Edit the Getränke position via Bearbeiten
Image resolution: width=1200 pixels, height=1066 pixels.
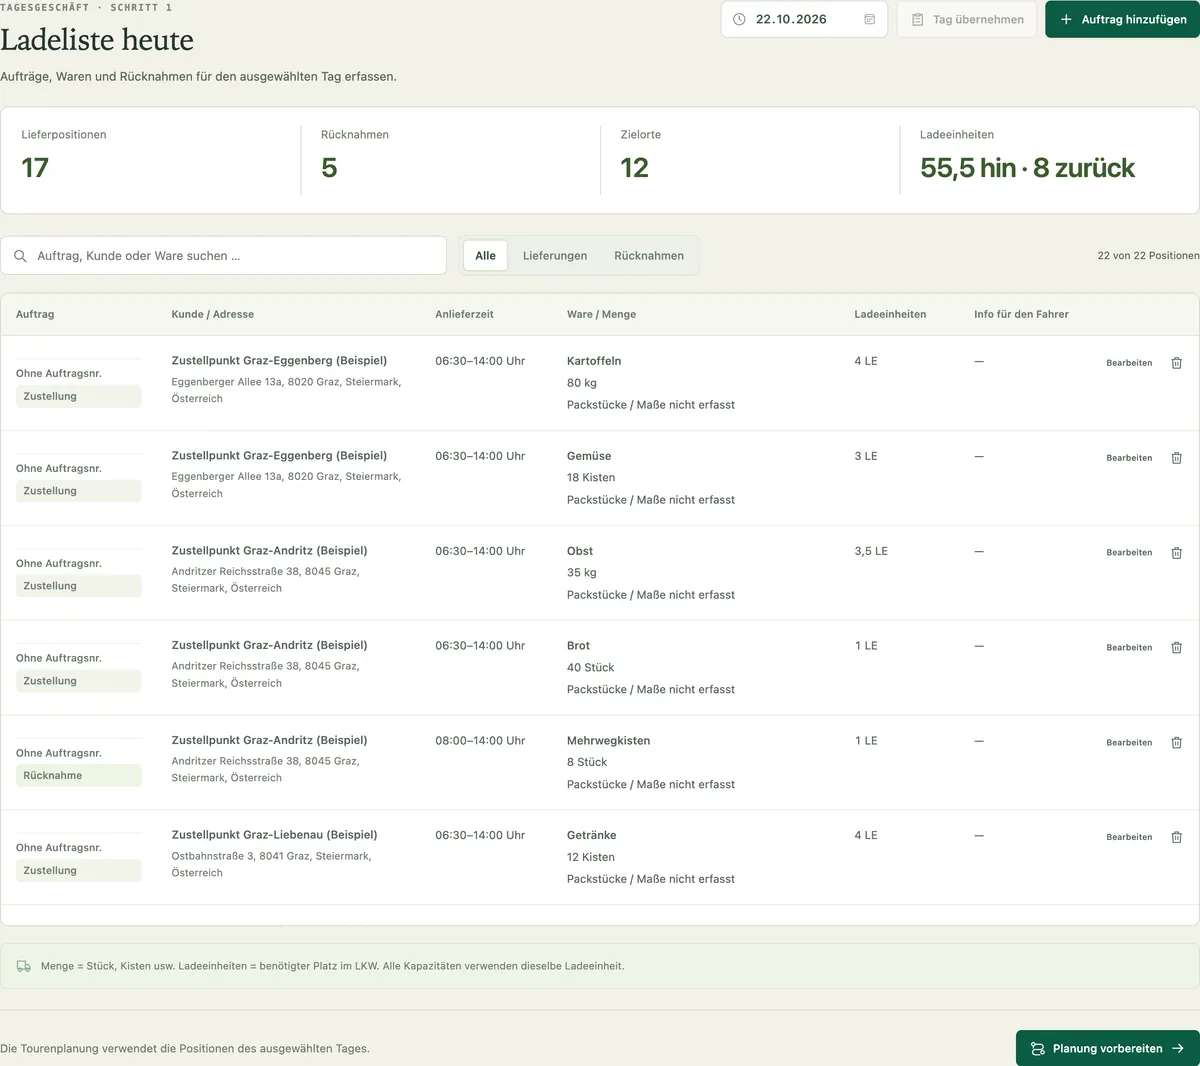1129,837
